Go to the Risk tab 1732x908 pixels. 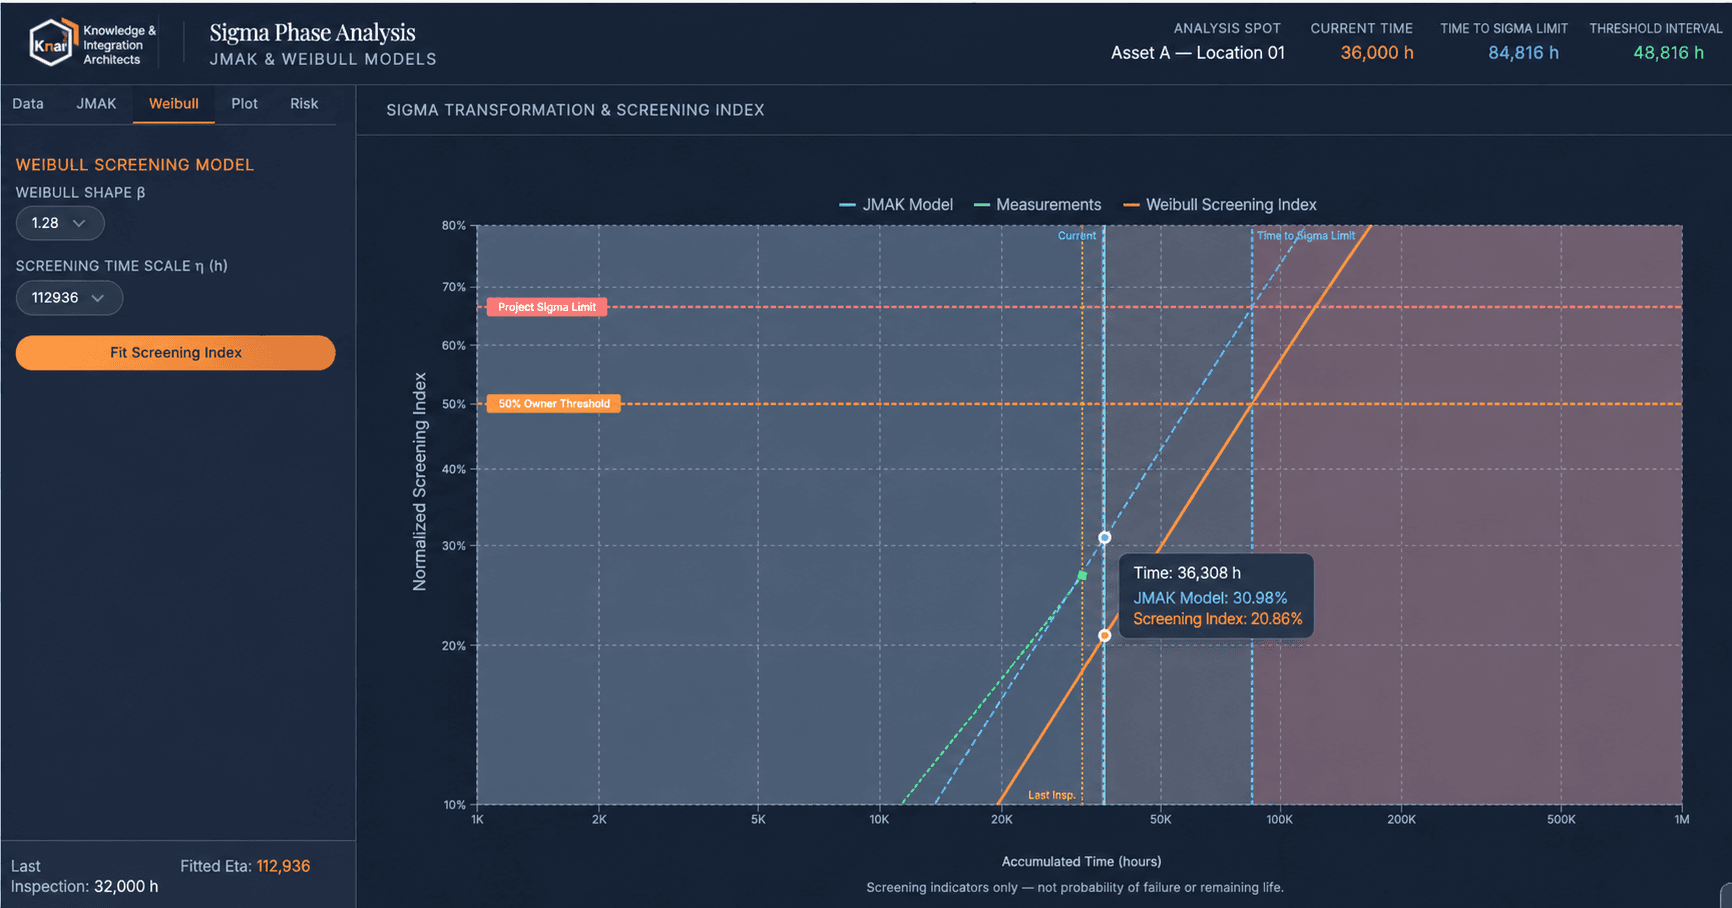click(304, 104)
